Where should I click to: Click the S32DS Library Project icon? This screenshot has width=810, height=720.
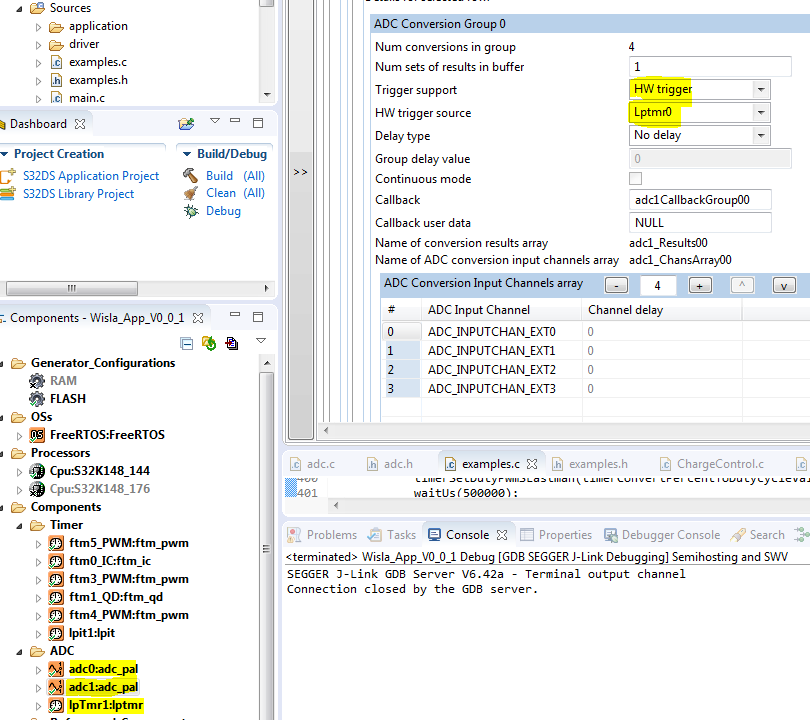click(x=7, y=194)
